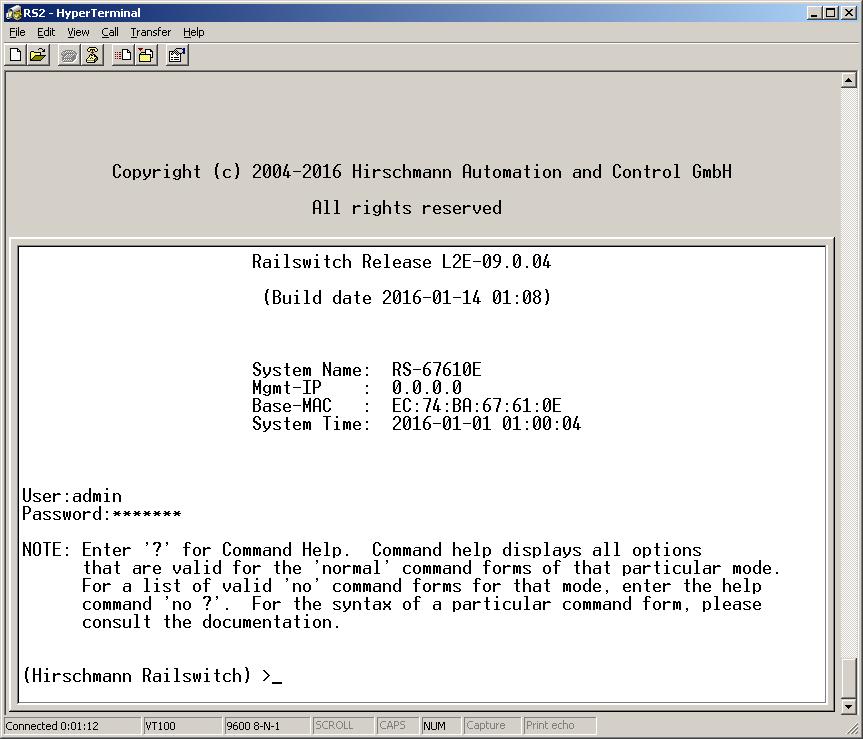Click the scrollbar up arrow
863x739 pixels.
[848, 81]
